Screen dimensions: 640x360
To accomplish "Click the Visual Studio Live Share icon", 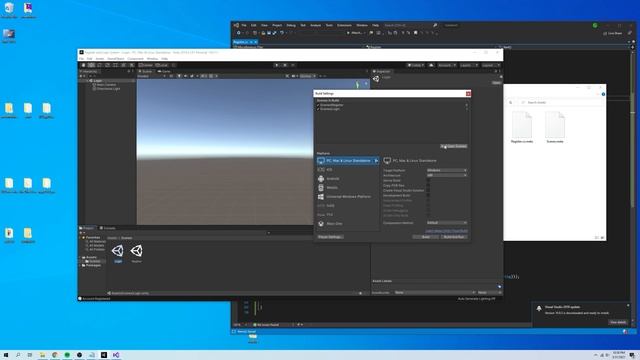I will pos(612,33).
